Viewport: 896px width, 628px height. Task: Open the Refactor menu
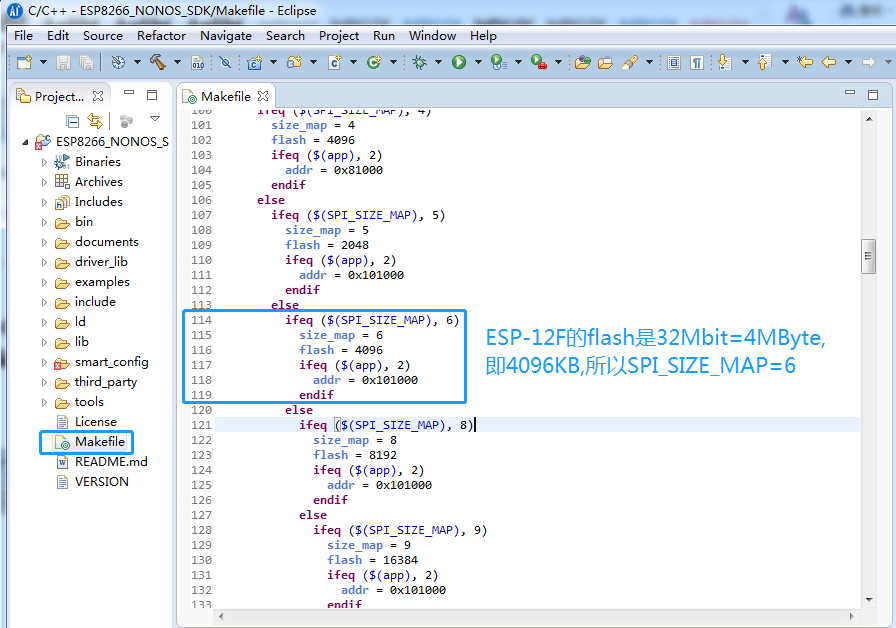pyautogui.click(x=161, y=35)
